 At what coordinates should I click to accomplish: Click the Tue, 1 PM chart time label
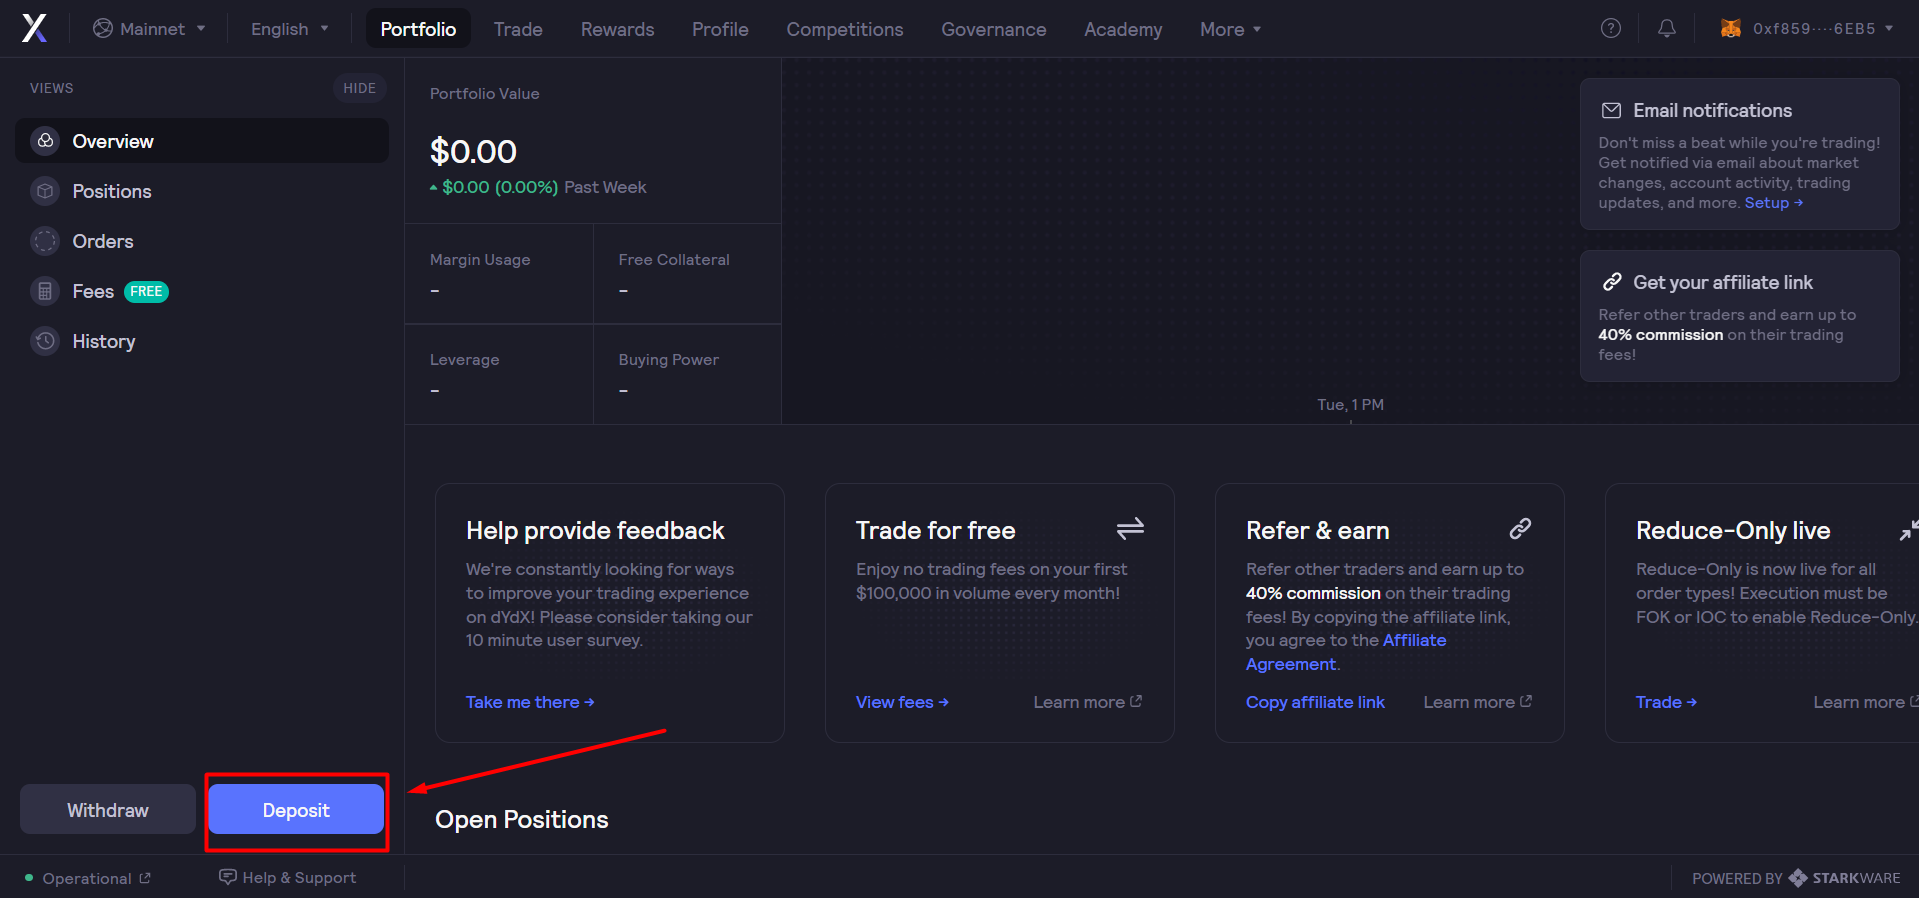click(x=1350, y=404)
